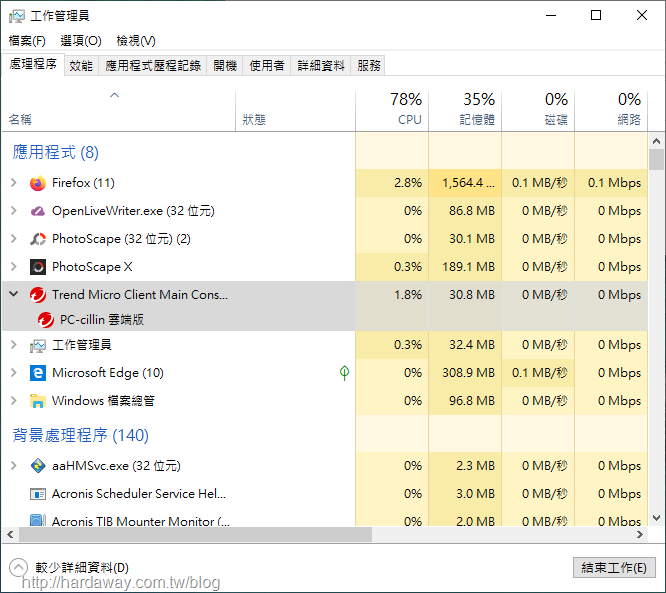This screenshot has width=666, height=593.
Task: Click the horizontal scrollbar right arrow
Action: click(640, 534)
